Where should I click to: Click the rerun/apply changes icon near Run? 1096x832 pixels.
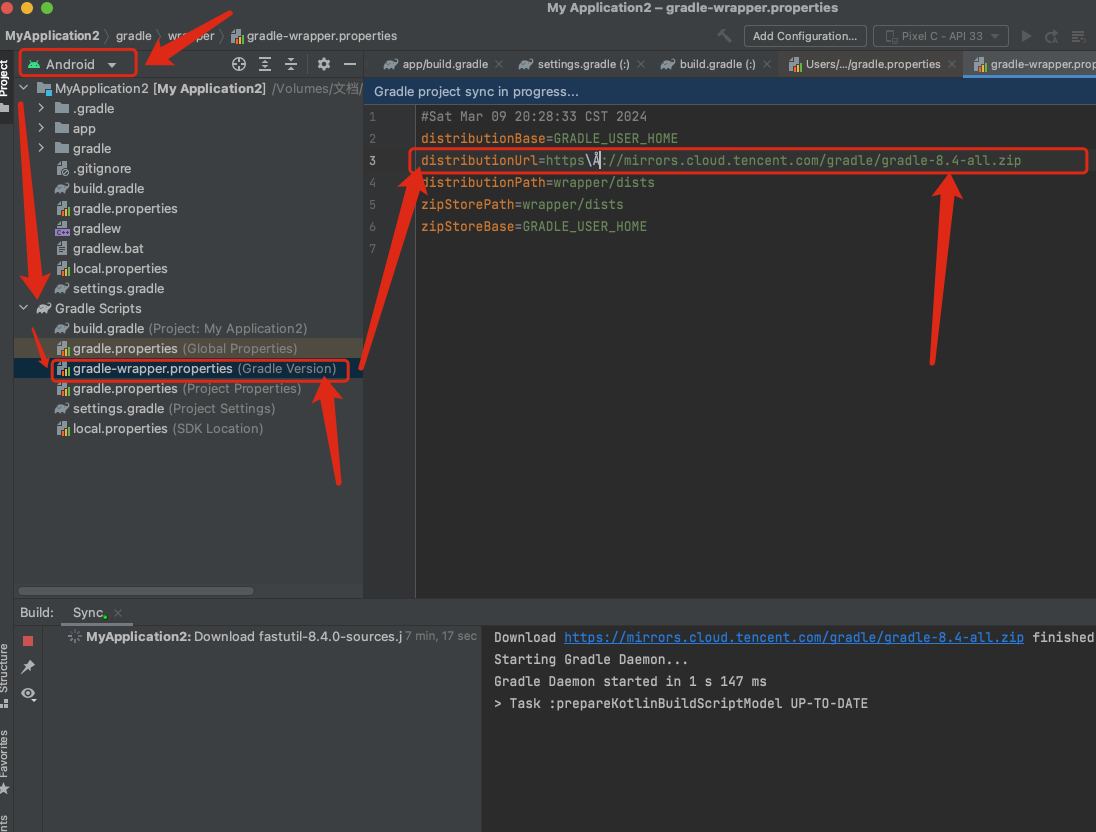coord(1051,36)
